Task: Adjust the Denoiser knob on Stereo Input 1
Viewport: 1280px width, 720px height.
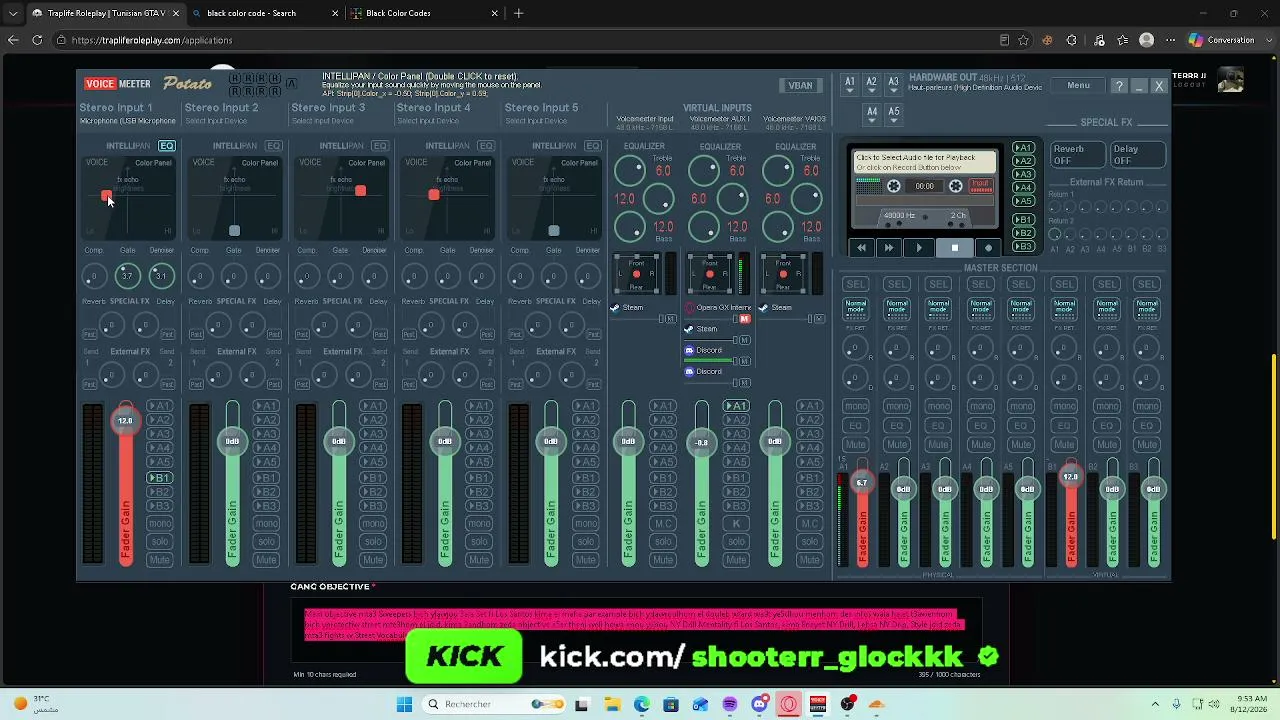Action: (x=161, y=276)
